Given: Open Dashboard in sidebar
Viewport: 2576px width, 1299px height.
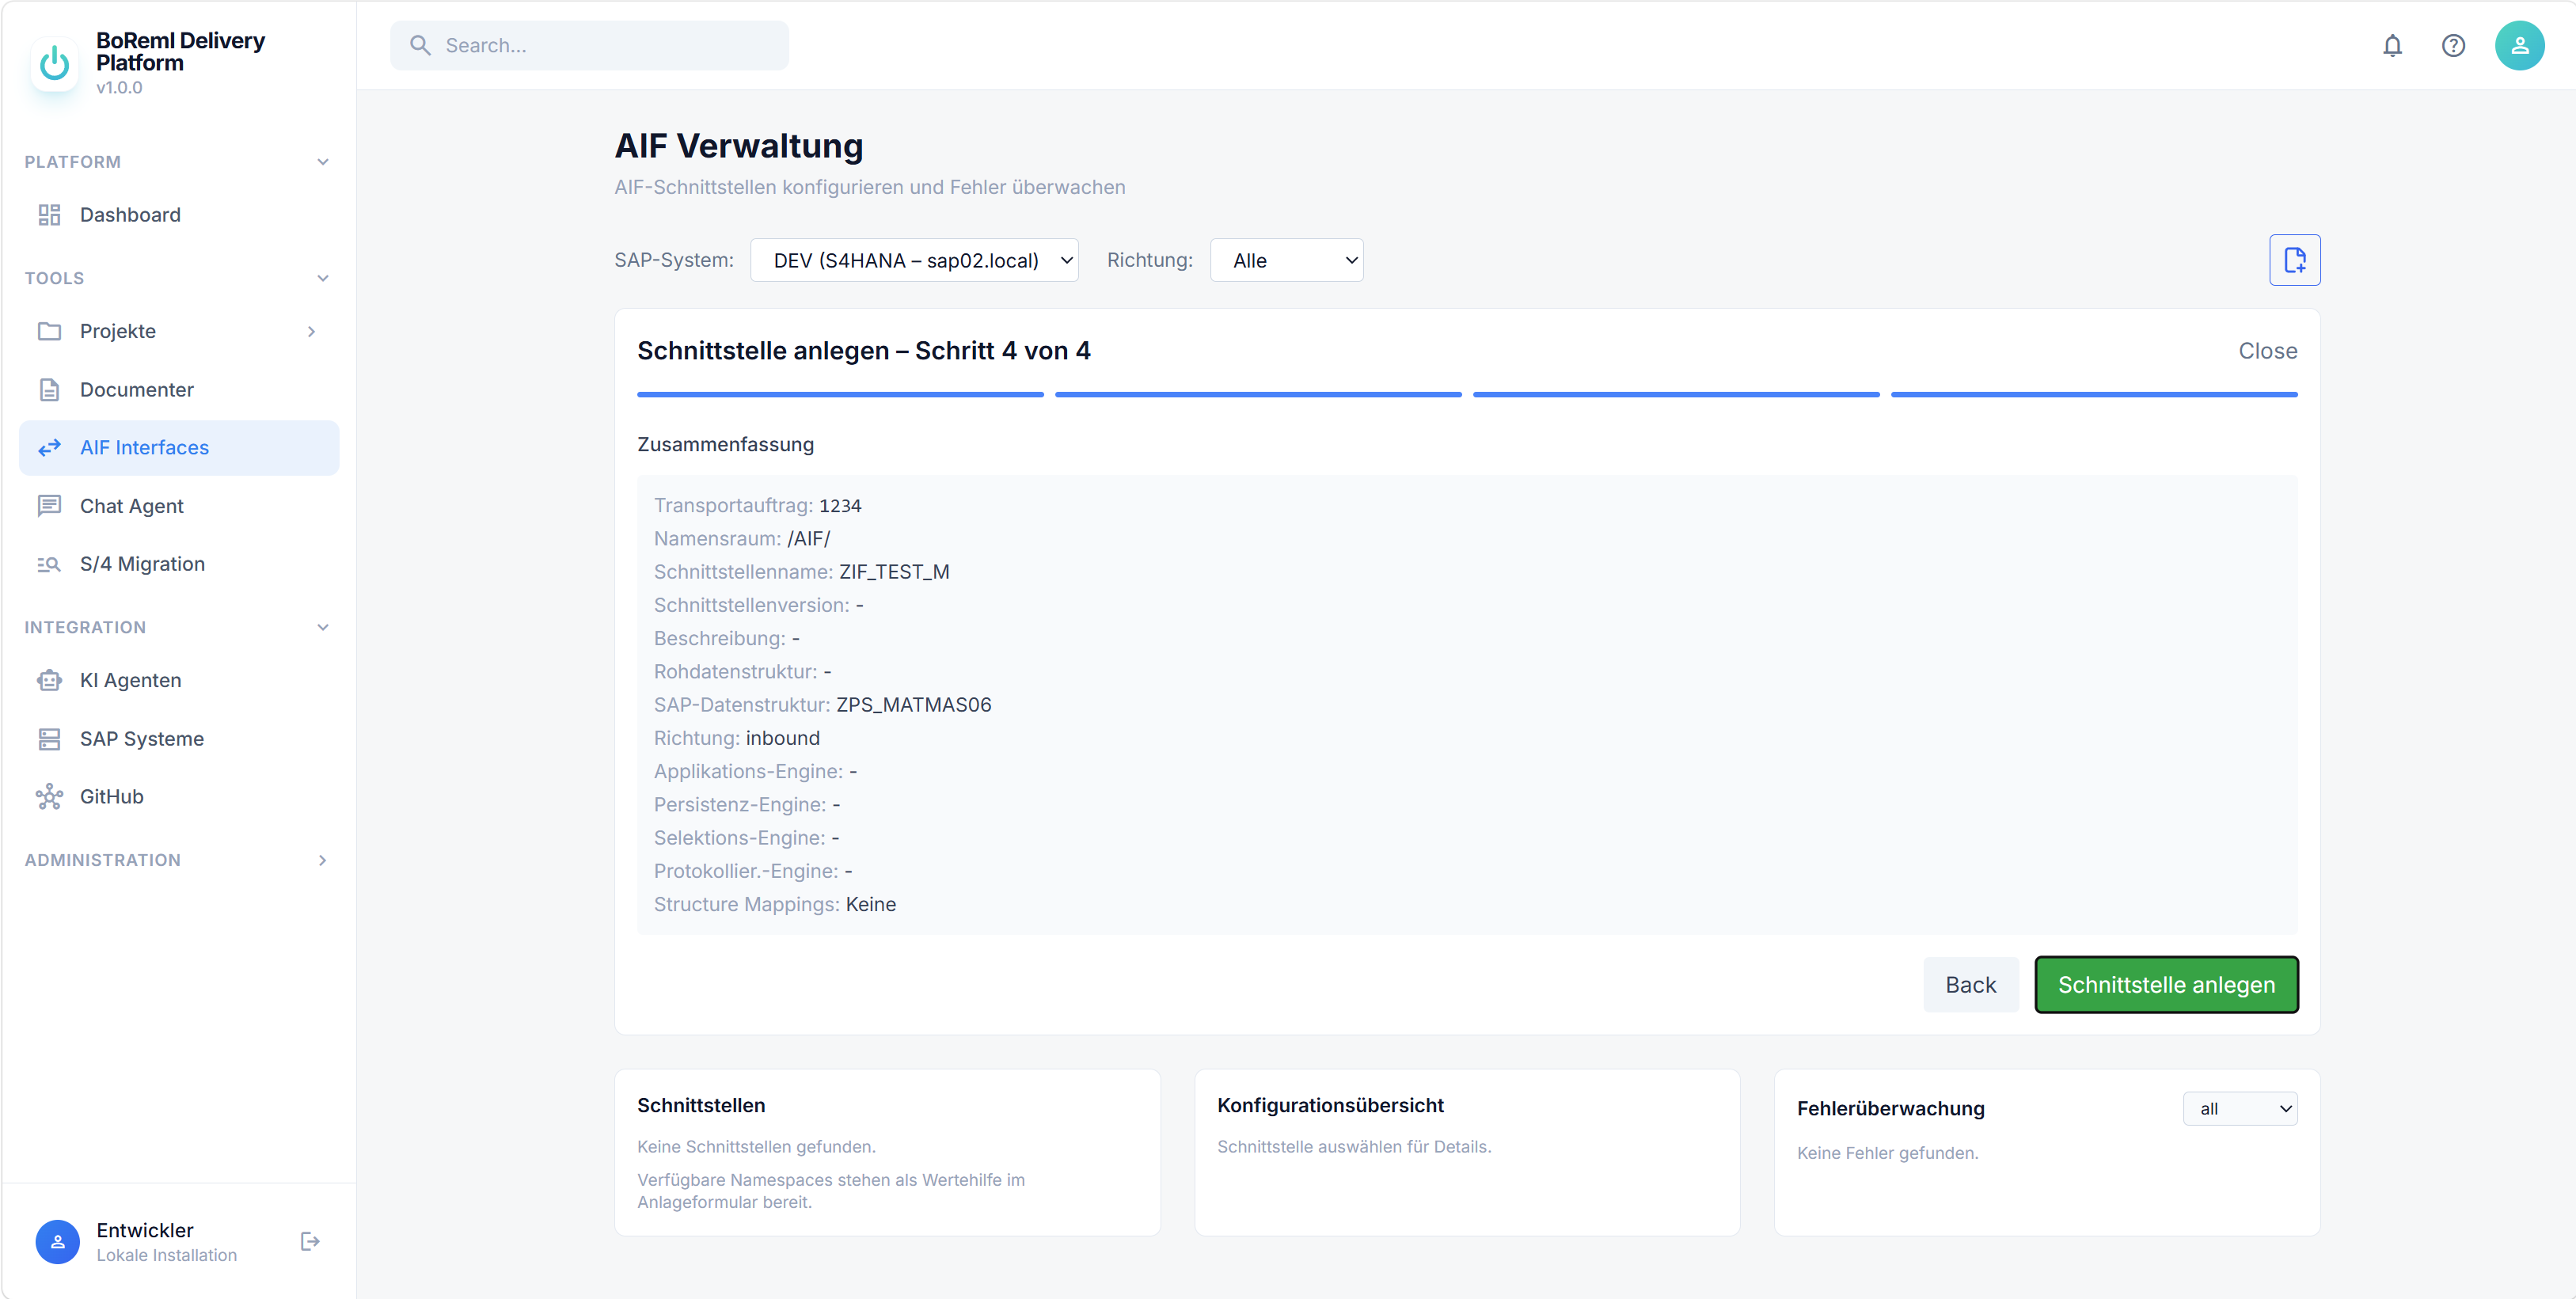Looking at the screenshot, I should click(x=179, y=215).
